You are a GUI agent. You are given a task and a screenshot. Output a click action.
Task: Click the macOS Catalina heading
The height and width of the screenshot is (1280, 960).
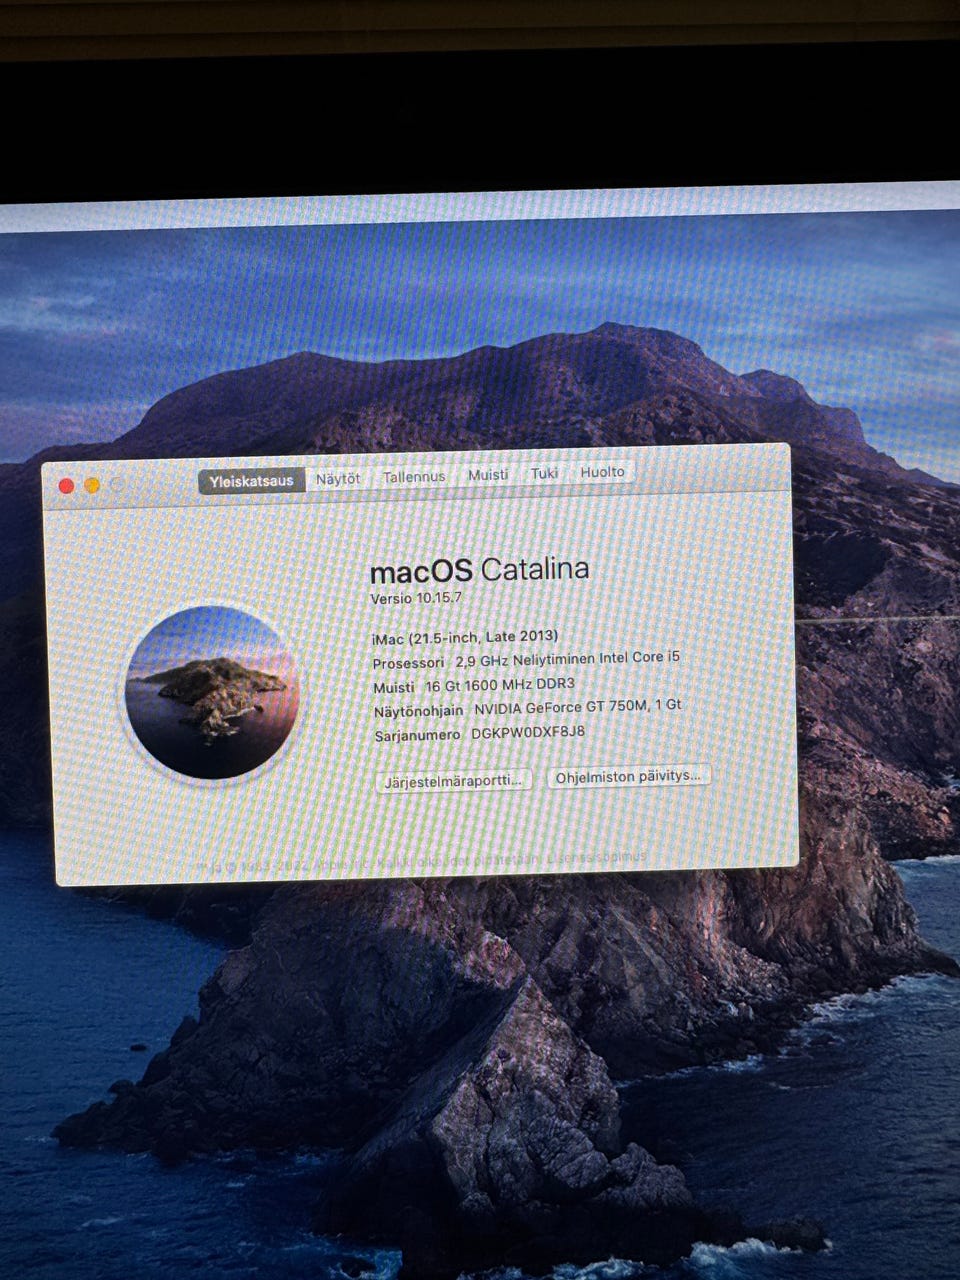tap(479, 570)
